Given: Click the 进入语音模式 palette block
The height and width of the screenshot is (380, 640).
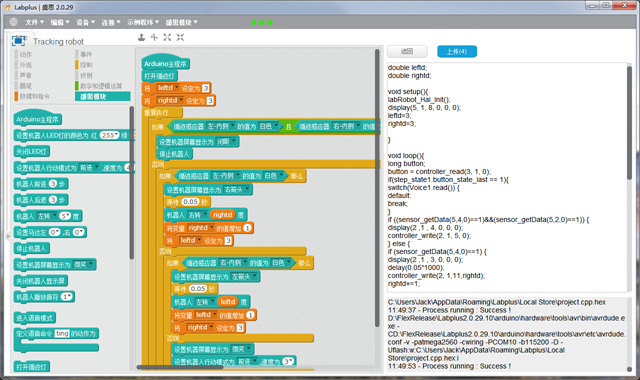Looking at the screenshot, I should click(x=35, y=318).
